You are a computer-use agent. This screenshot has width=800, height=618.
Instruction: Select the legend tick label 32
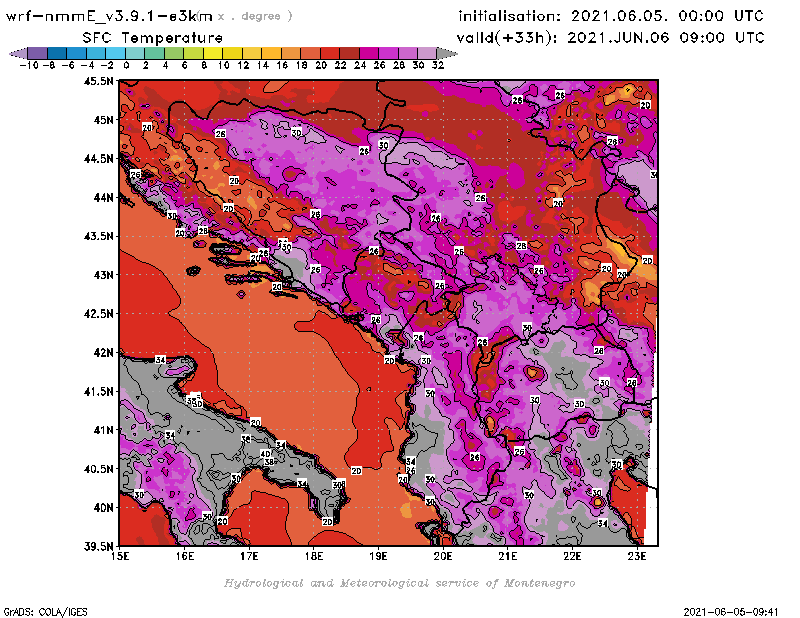pyautogui.click(x=438, y=65)
